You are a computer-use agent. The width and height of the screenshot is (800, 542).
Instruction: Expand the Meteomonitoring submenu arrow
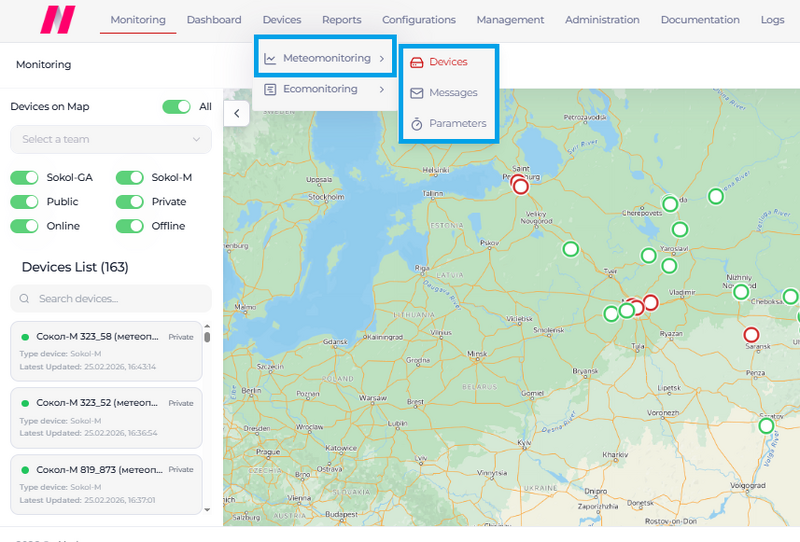(x=382, y=59)
